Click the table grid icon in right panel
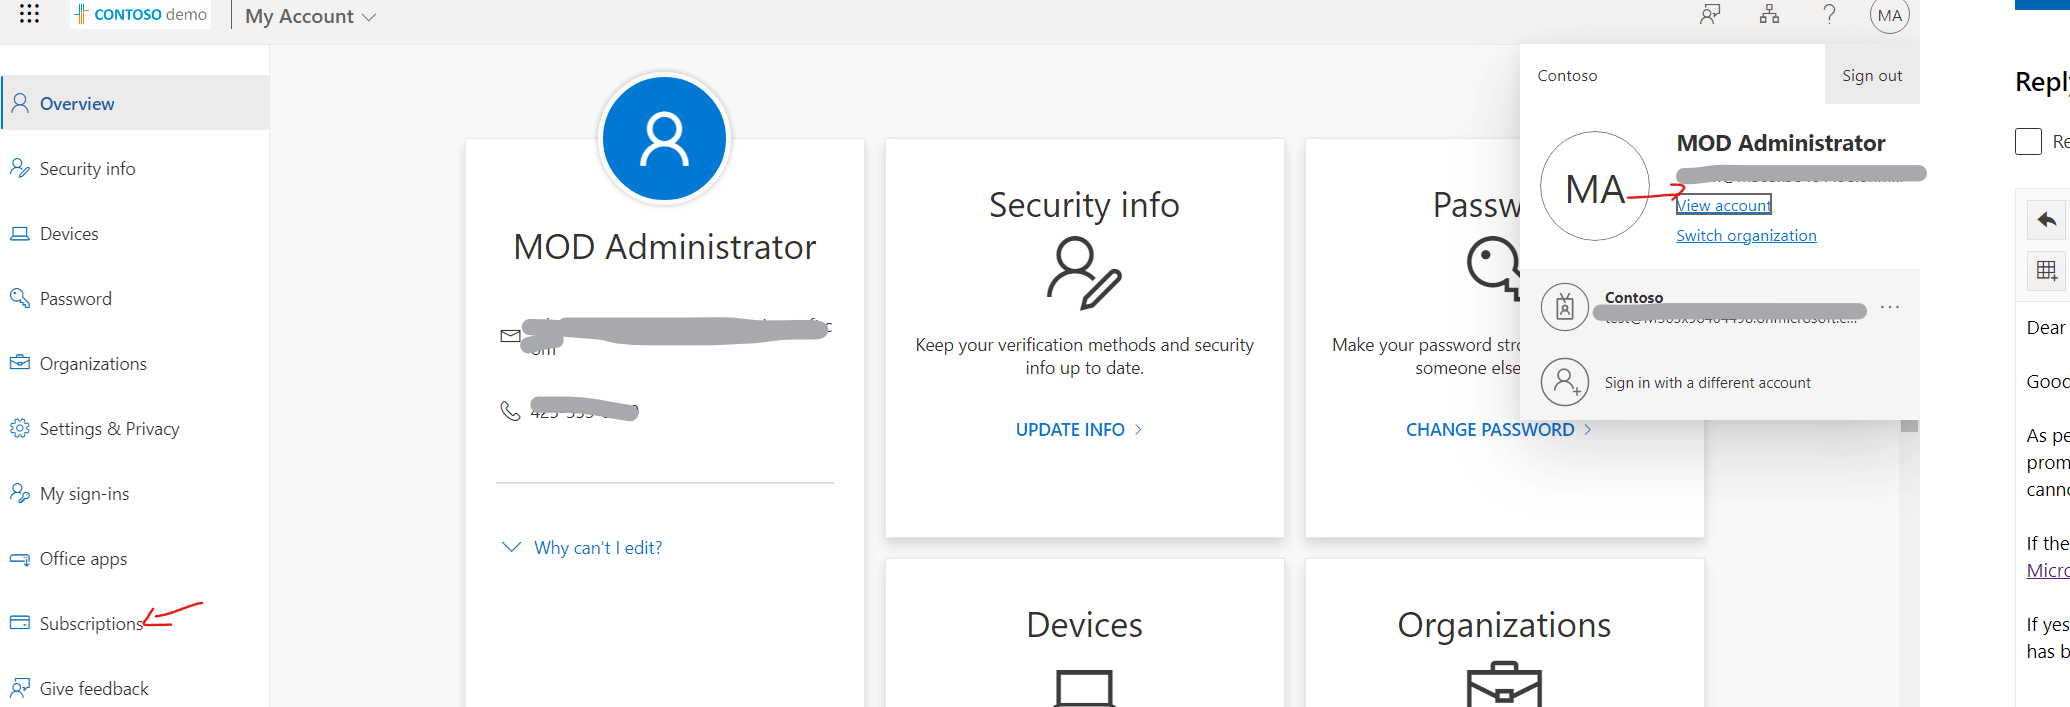2070x707 pixels. click(2046, 270)
